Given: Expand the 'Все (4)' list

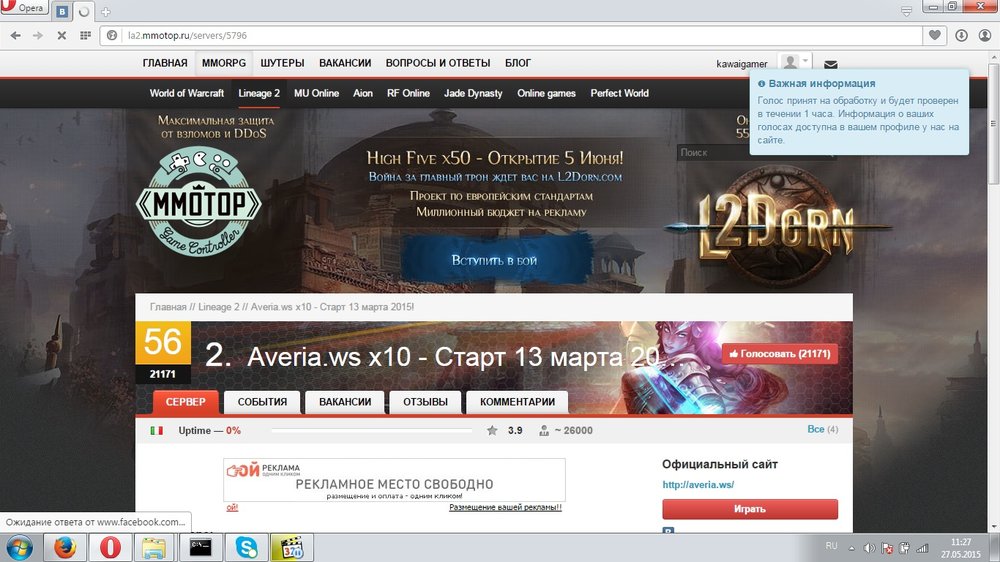Looking at the screenshot, I should [822, 429].
